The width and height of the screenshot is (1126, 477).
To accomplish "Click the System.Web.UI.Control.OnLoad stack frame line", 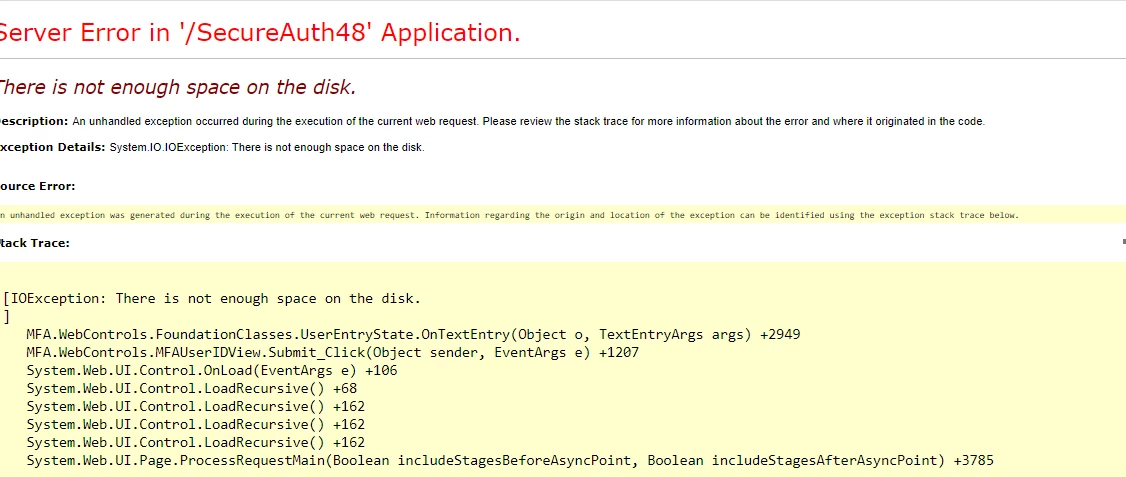I will 212,371.
